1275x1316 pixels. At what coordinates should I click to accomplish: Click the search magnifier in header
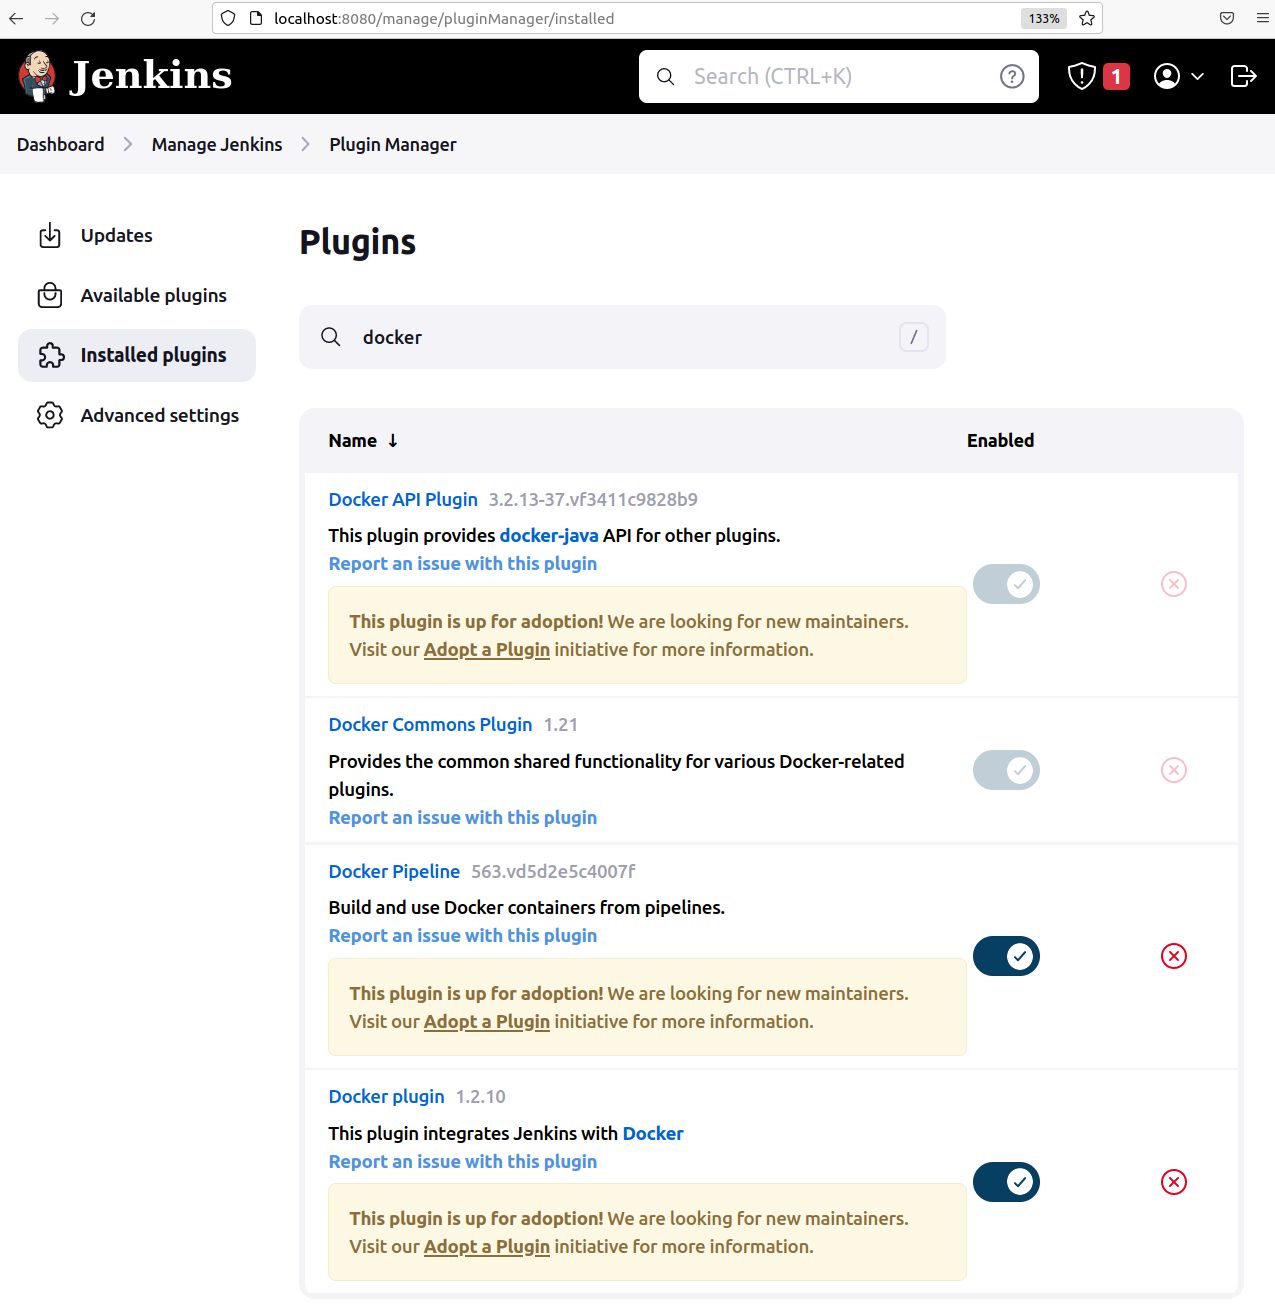pyautogui.click(x=665, y=77)
